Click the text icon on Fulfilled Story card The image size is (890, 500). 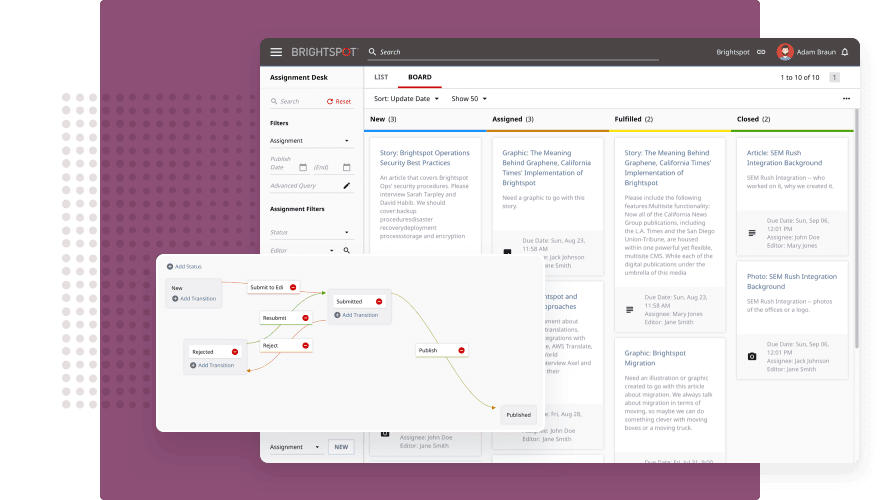coord(629,310)
